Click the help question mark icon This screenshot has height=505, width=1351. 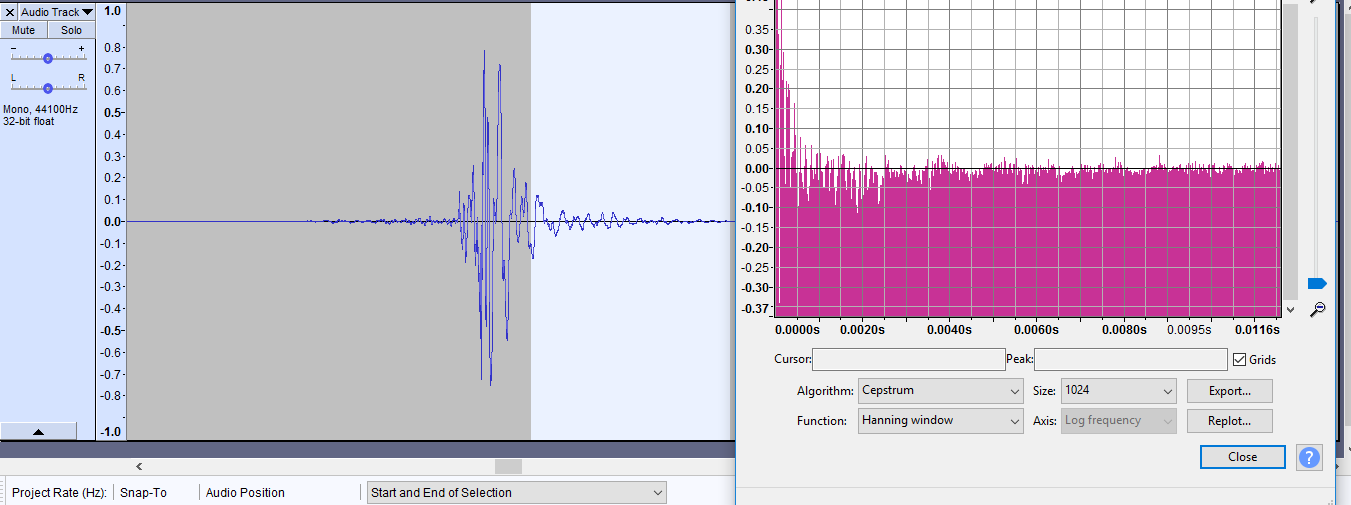coord(1309,457)
